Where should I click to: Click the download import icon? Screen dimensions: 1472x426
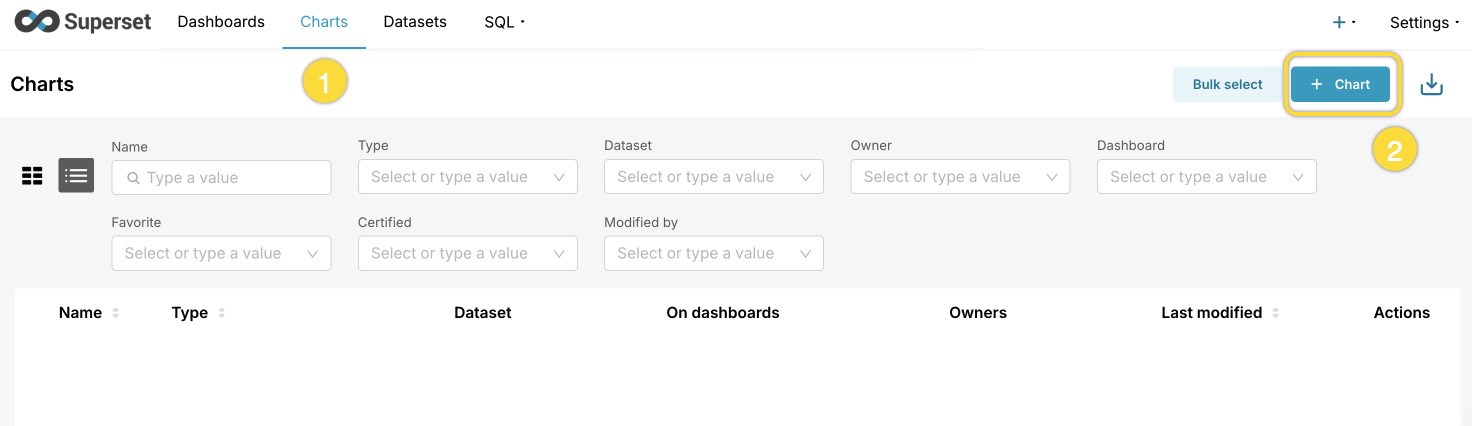tap(1431, 85)
